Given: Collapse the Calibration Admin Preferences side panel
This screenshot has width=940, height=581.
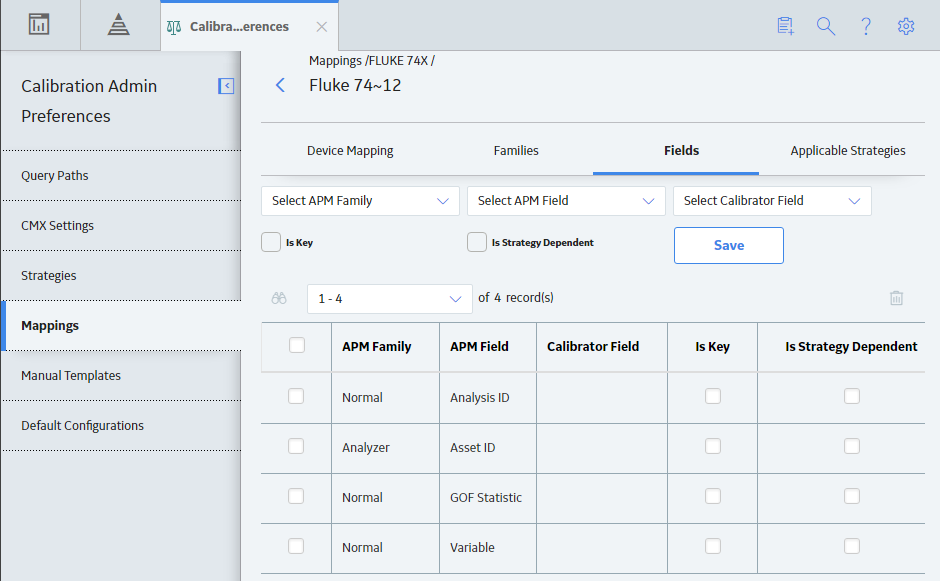Looking at the screenshot, I should point(226,86).
